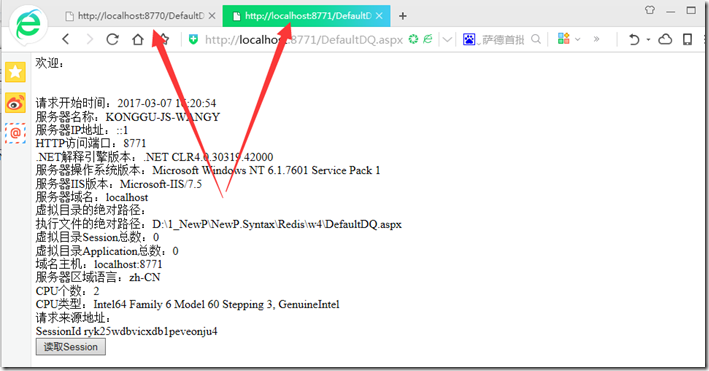Expand the address bar dropdown arrow

pyautogui.click(x=447, y=40)
